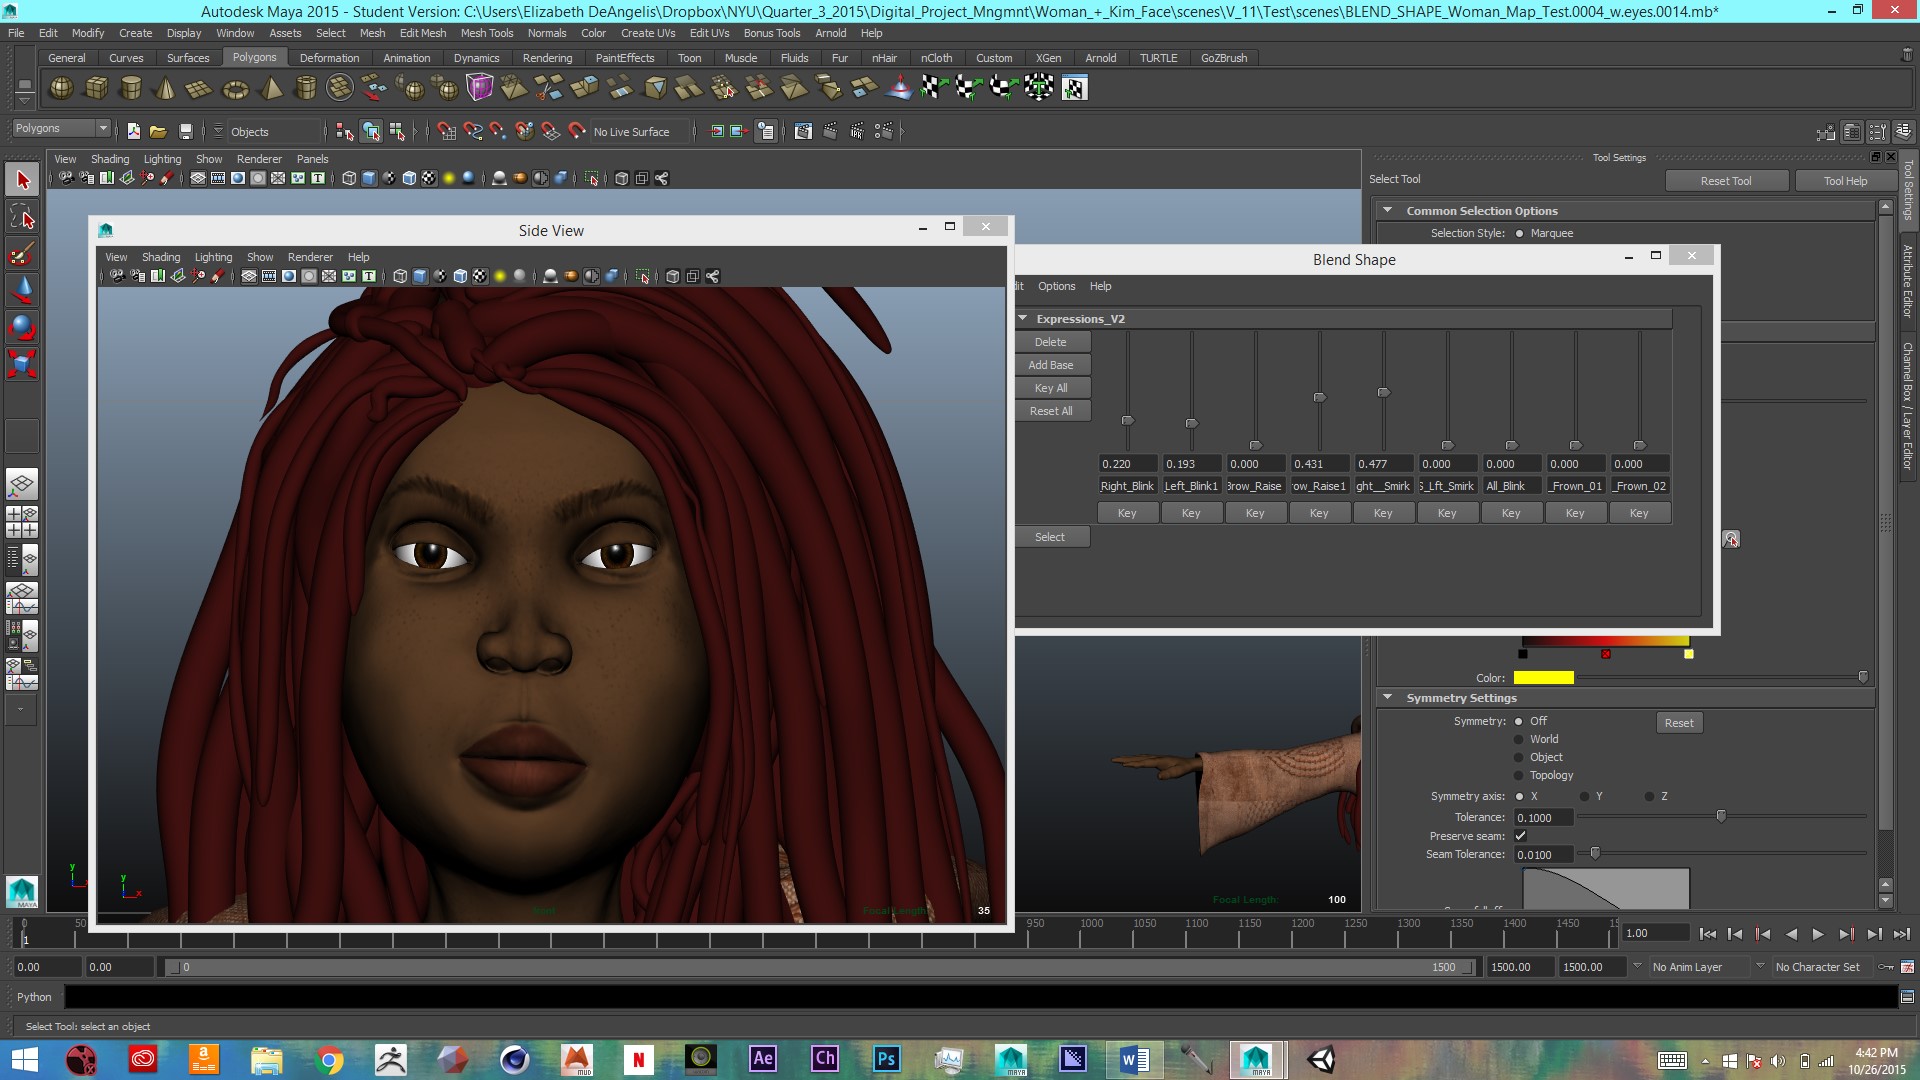Set Symmetry to Topology
Image resolution: width=1920 pixels, height=1080 pixels.
1519,775
